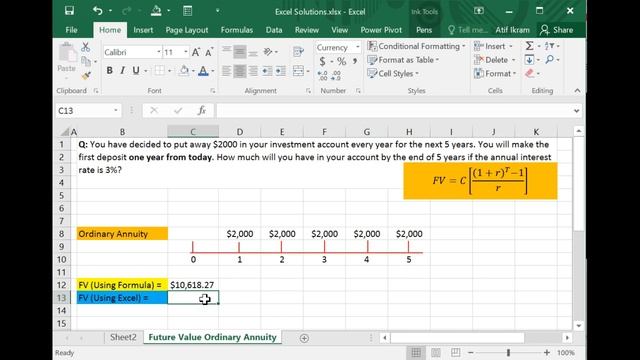The width and height of the screenshot is (640, 360).
Task: Click Sort & Filter icon
Action: click(x=550, y=46)
